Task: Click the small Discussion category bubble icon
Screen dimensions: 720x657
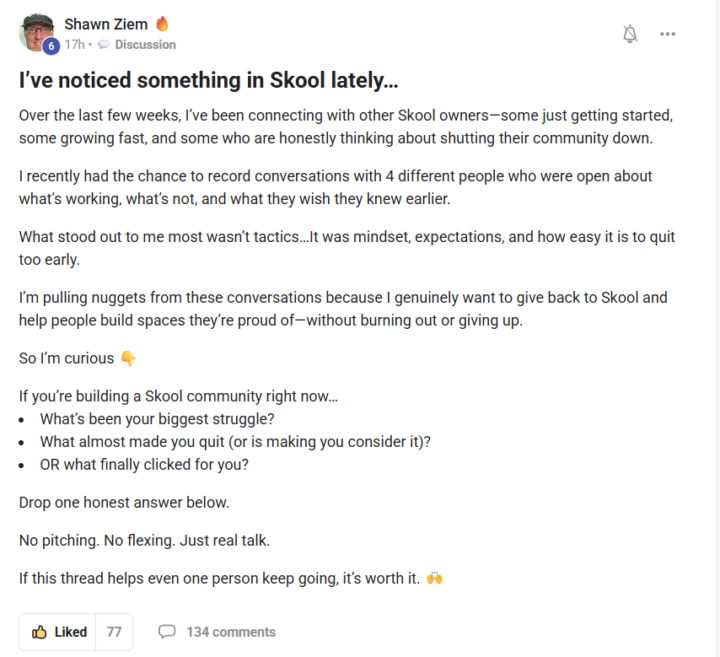Action: [x=104, y=45]
